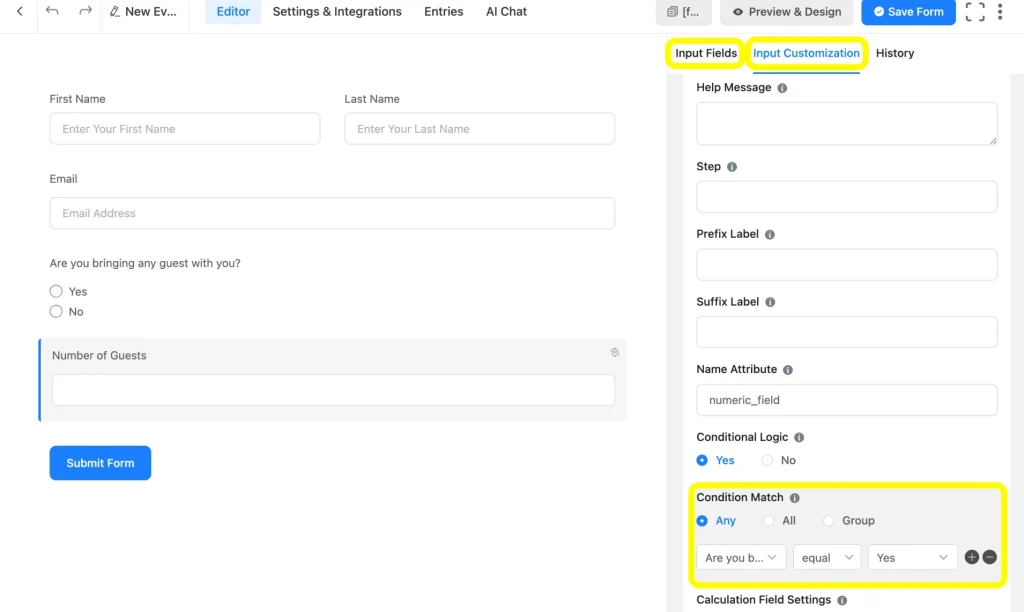Click the Step input field
1024x612 pixels.
coord(846,197)
